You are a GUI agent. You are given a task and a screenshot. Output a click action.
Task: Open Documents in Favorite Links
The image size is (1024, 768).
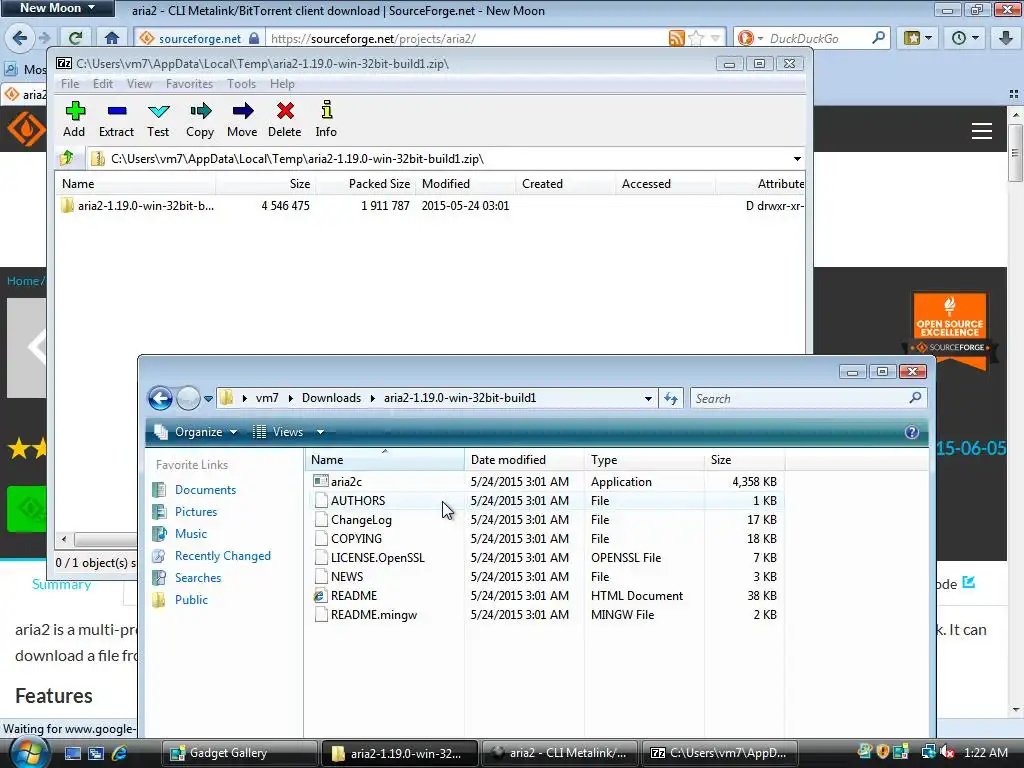pyautogui.click(x=205, y=490)
